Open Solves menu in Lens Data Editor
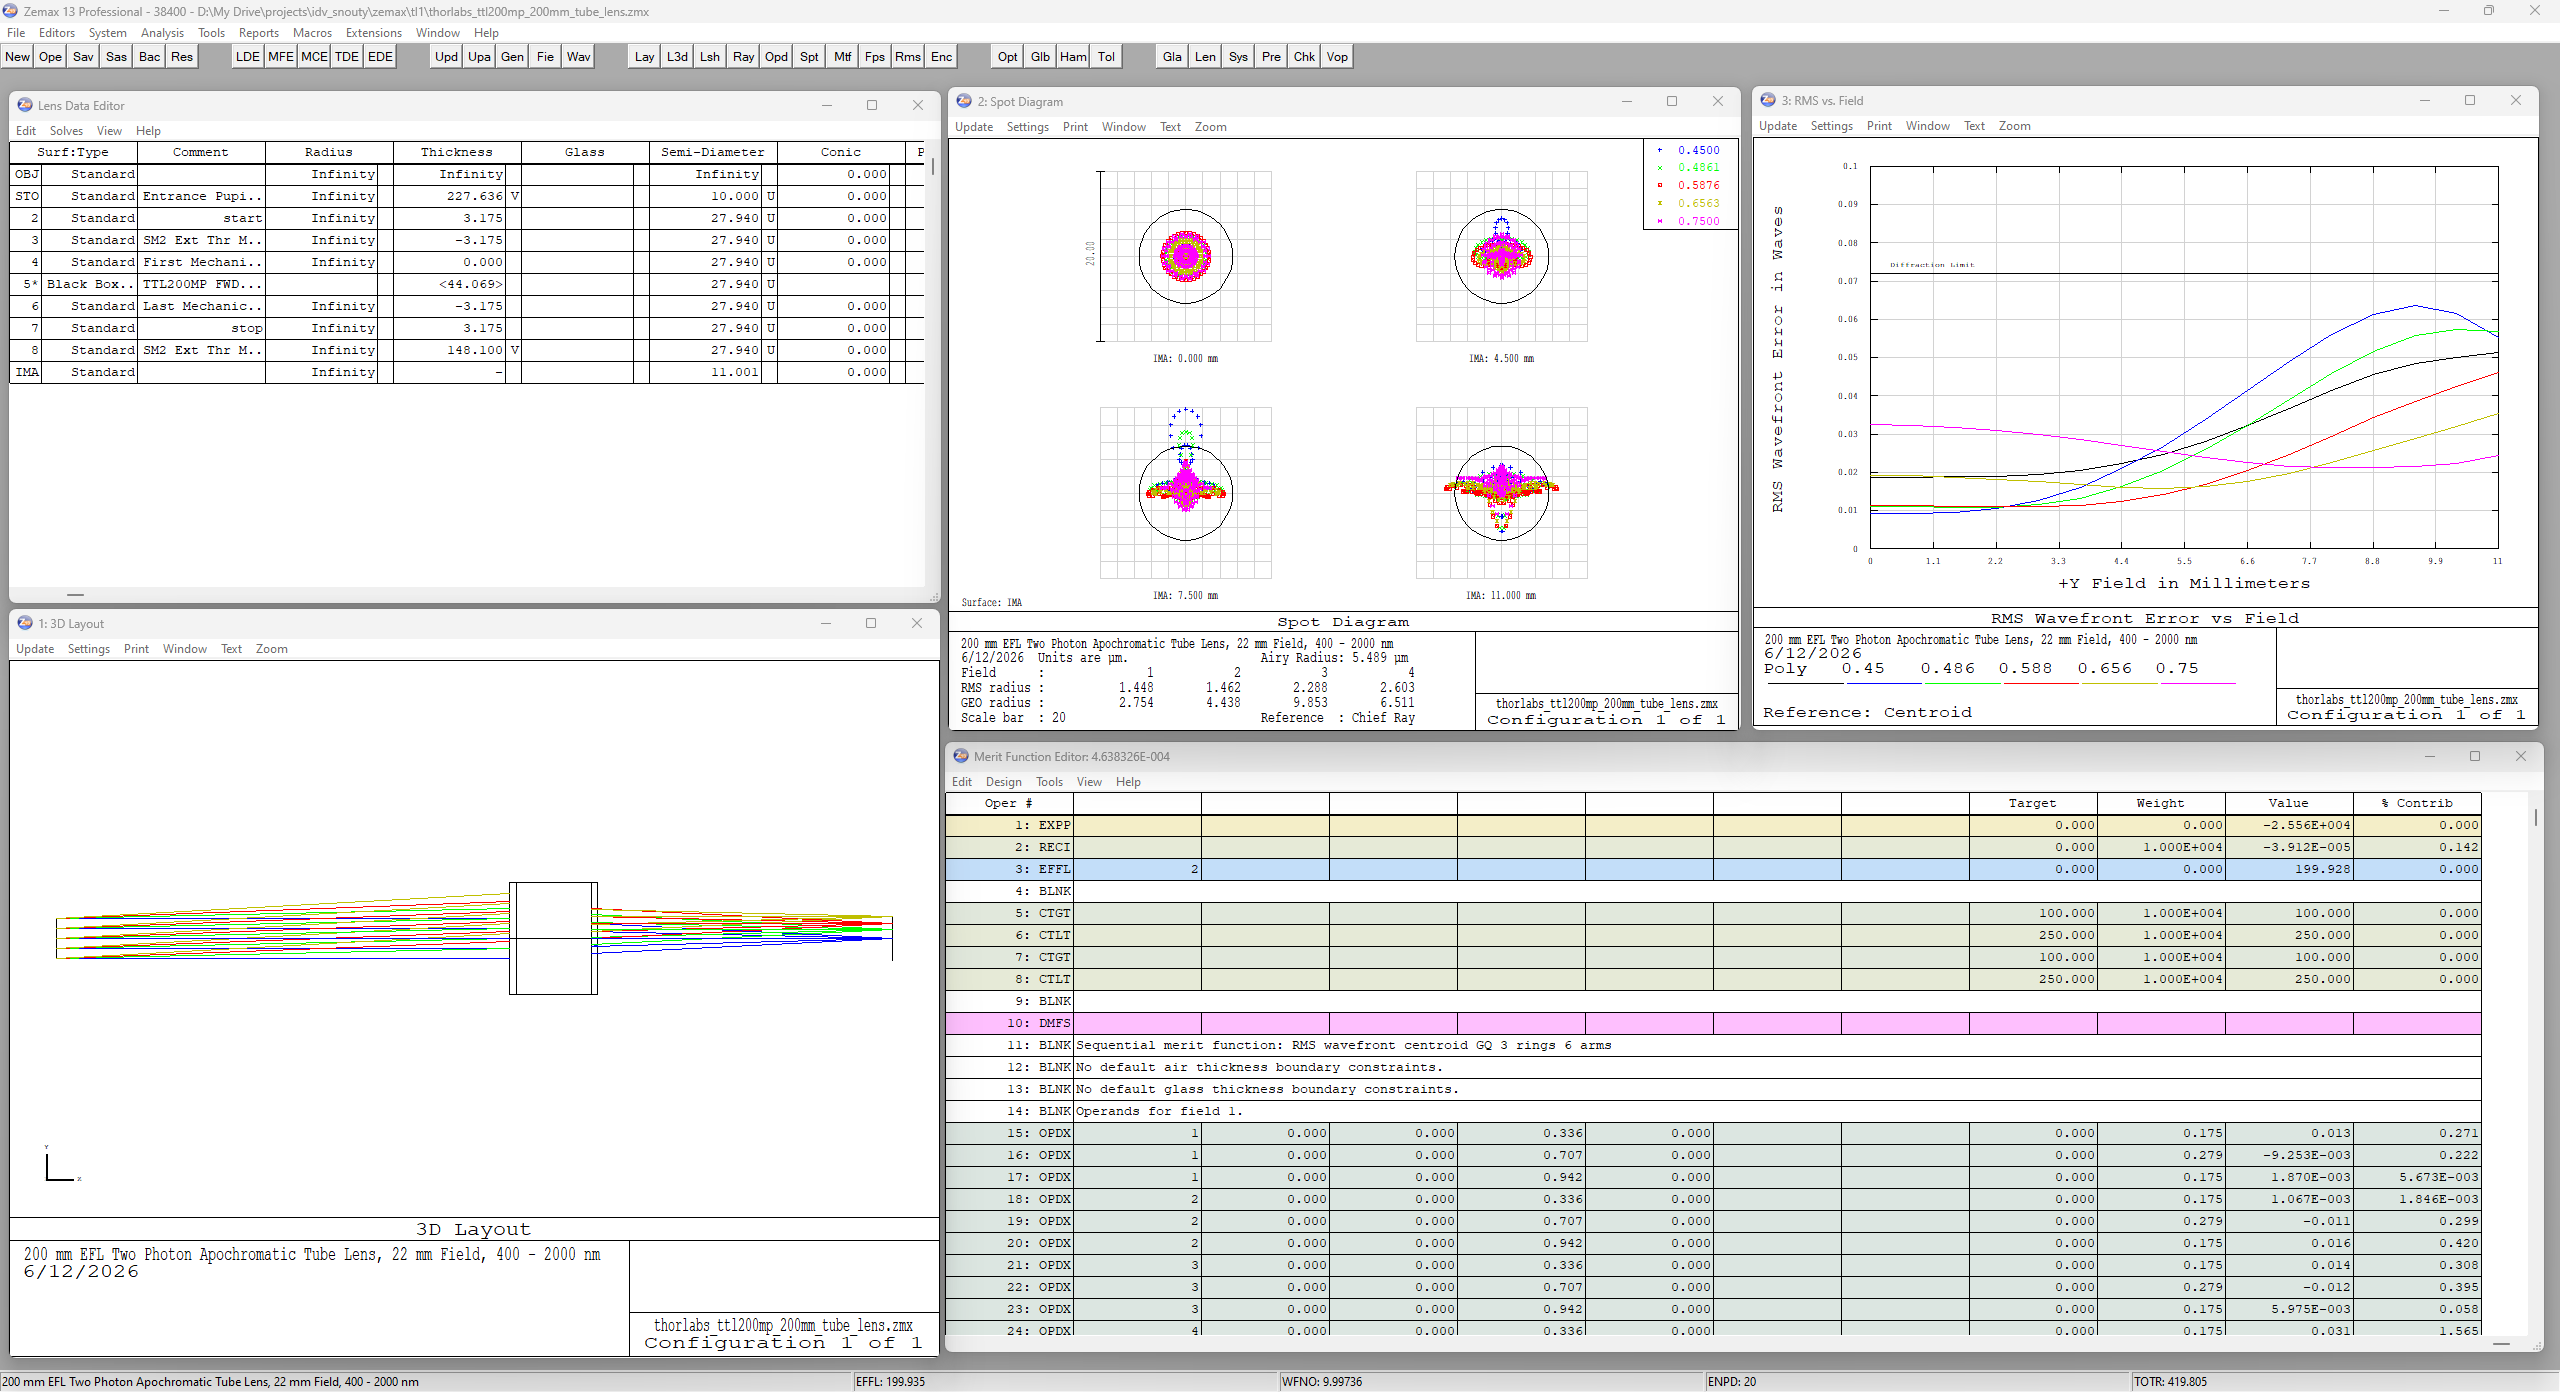 (66, 131)
